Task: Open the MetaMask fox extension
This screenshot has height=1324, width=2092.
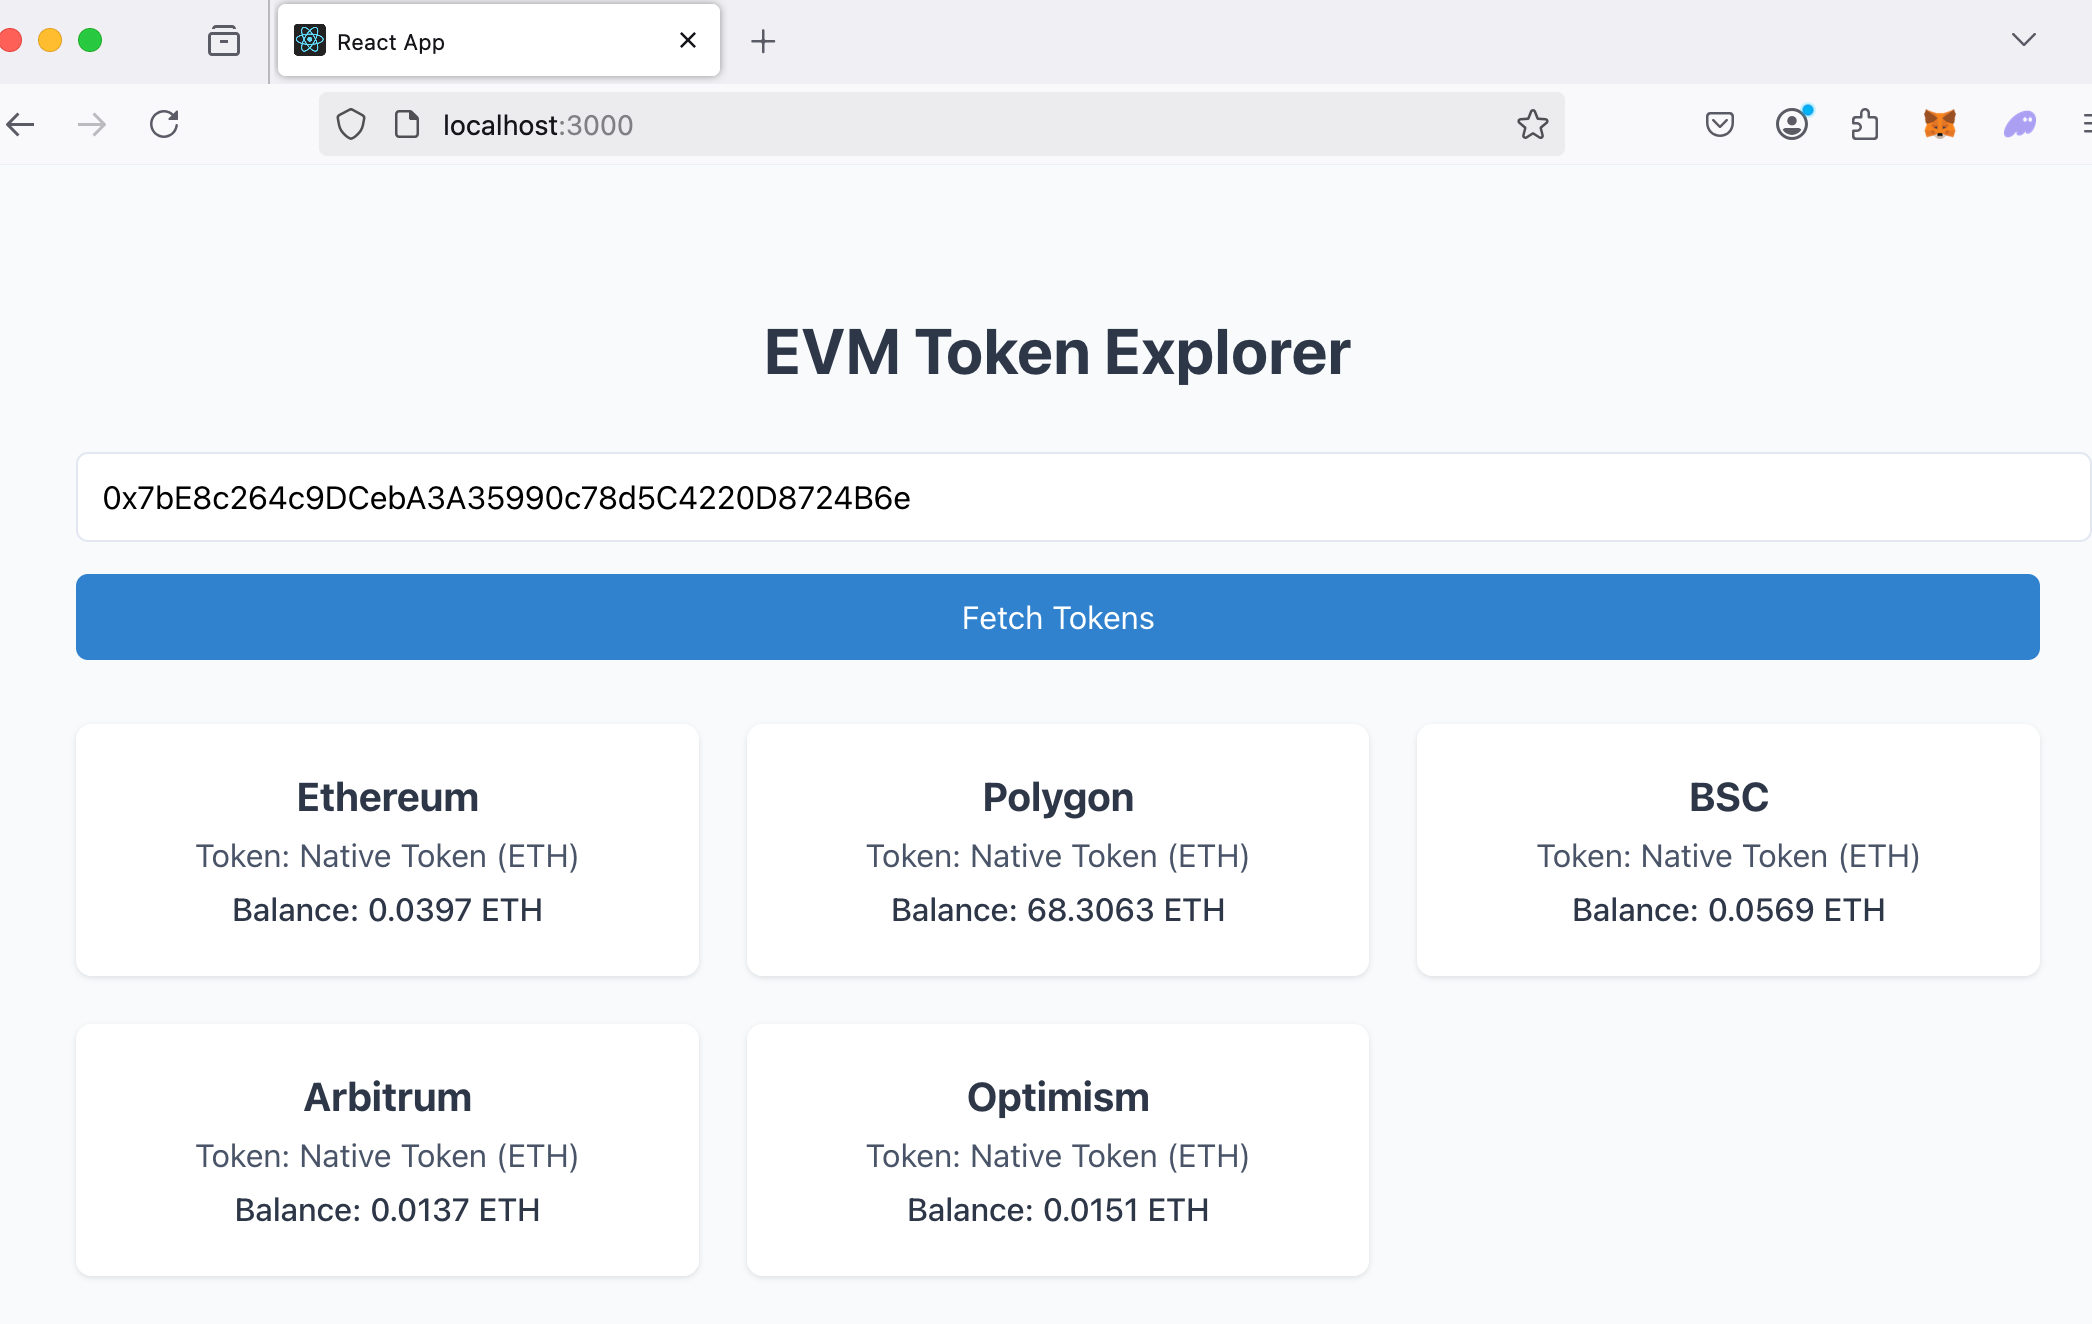Action: click(1940, 124)
